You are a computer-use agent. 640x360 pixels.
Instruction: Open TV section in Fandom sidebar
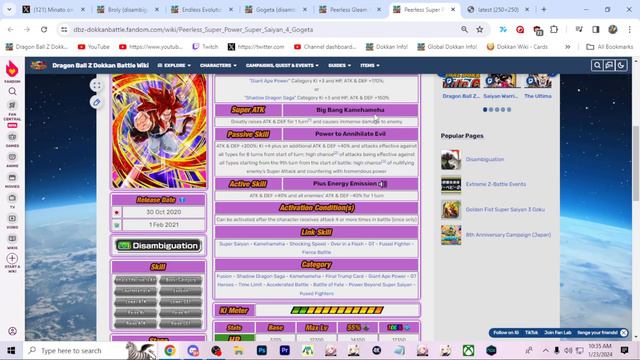click(12, 200)
